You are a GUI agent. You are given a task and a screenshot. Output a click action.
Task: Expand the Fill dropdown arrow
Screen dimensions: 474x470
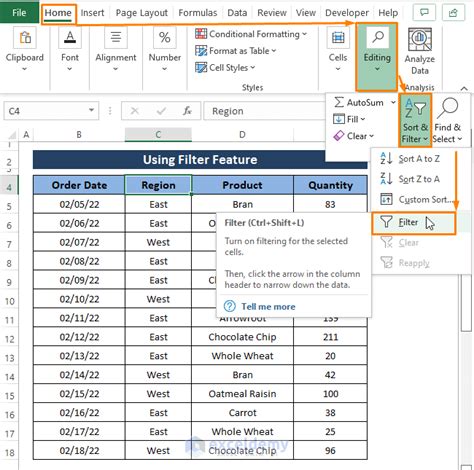[363, 119]
